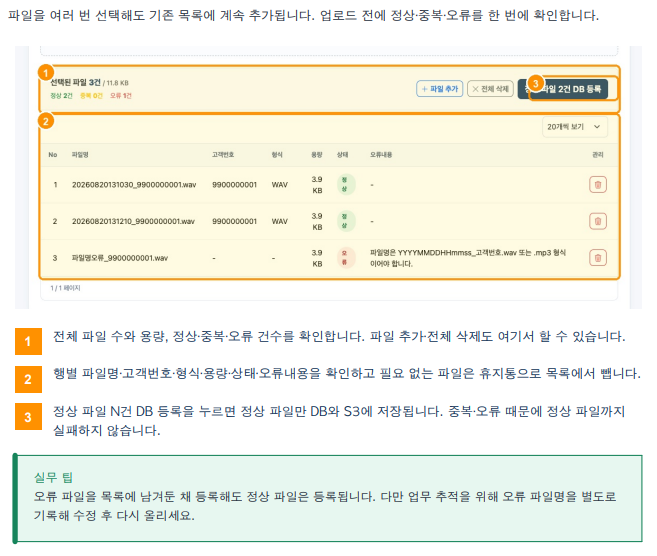Click the 오류 1건 count label
657x556 pixels.
[x=121, y=96]
